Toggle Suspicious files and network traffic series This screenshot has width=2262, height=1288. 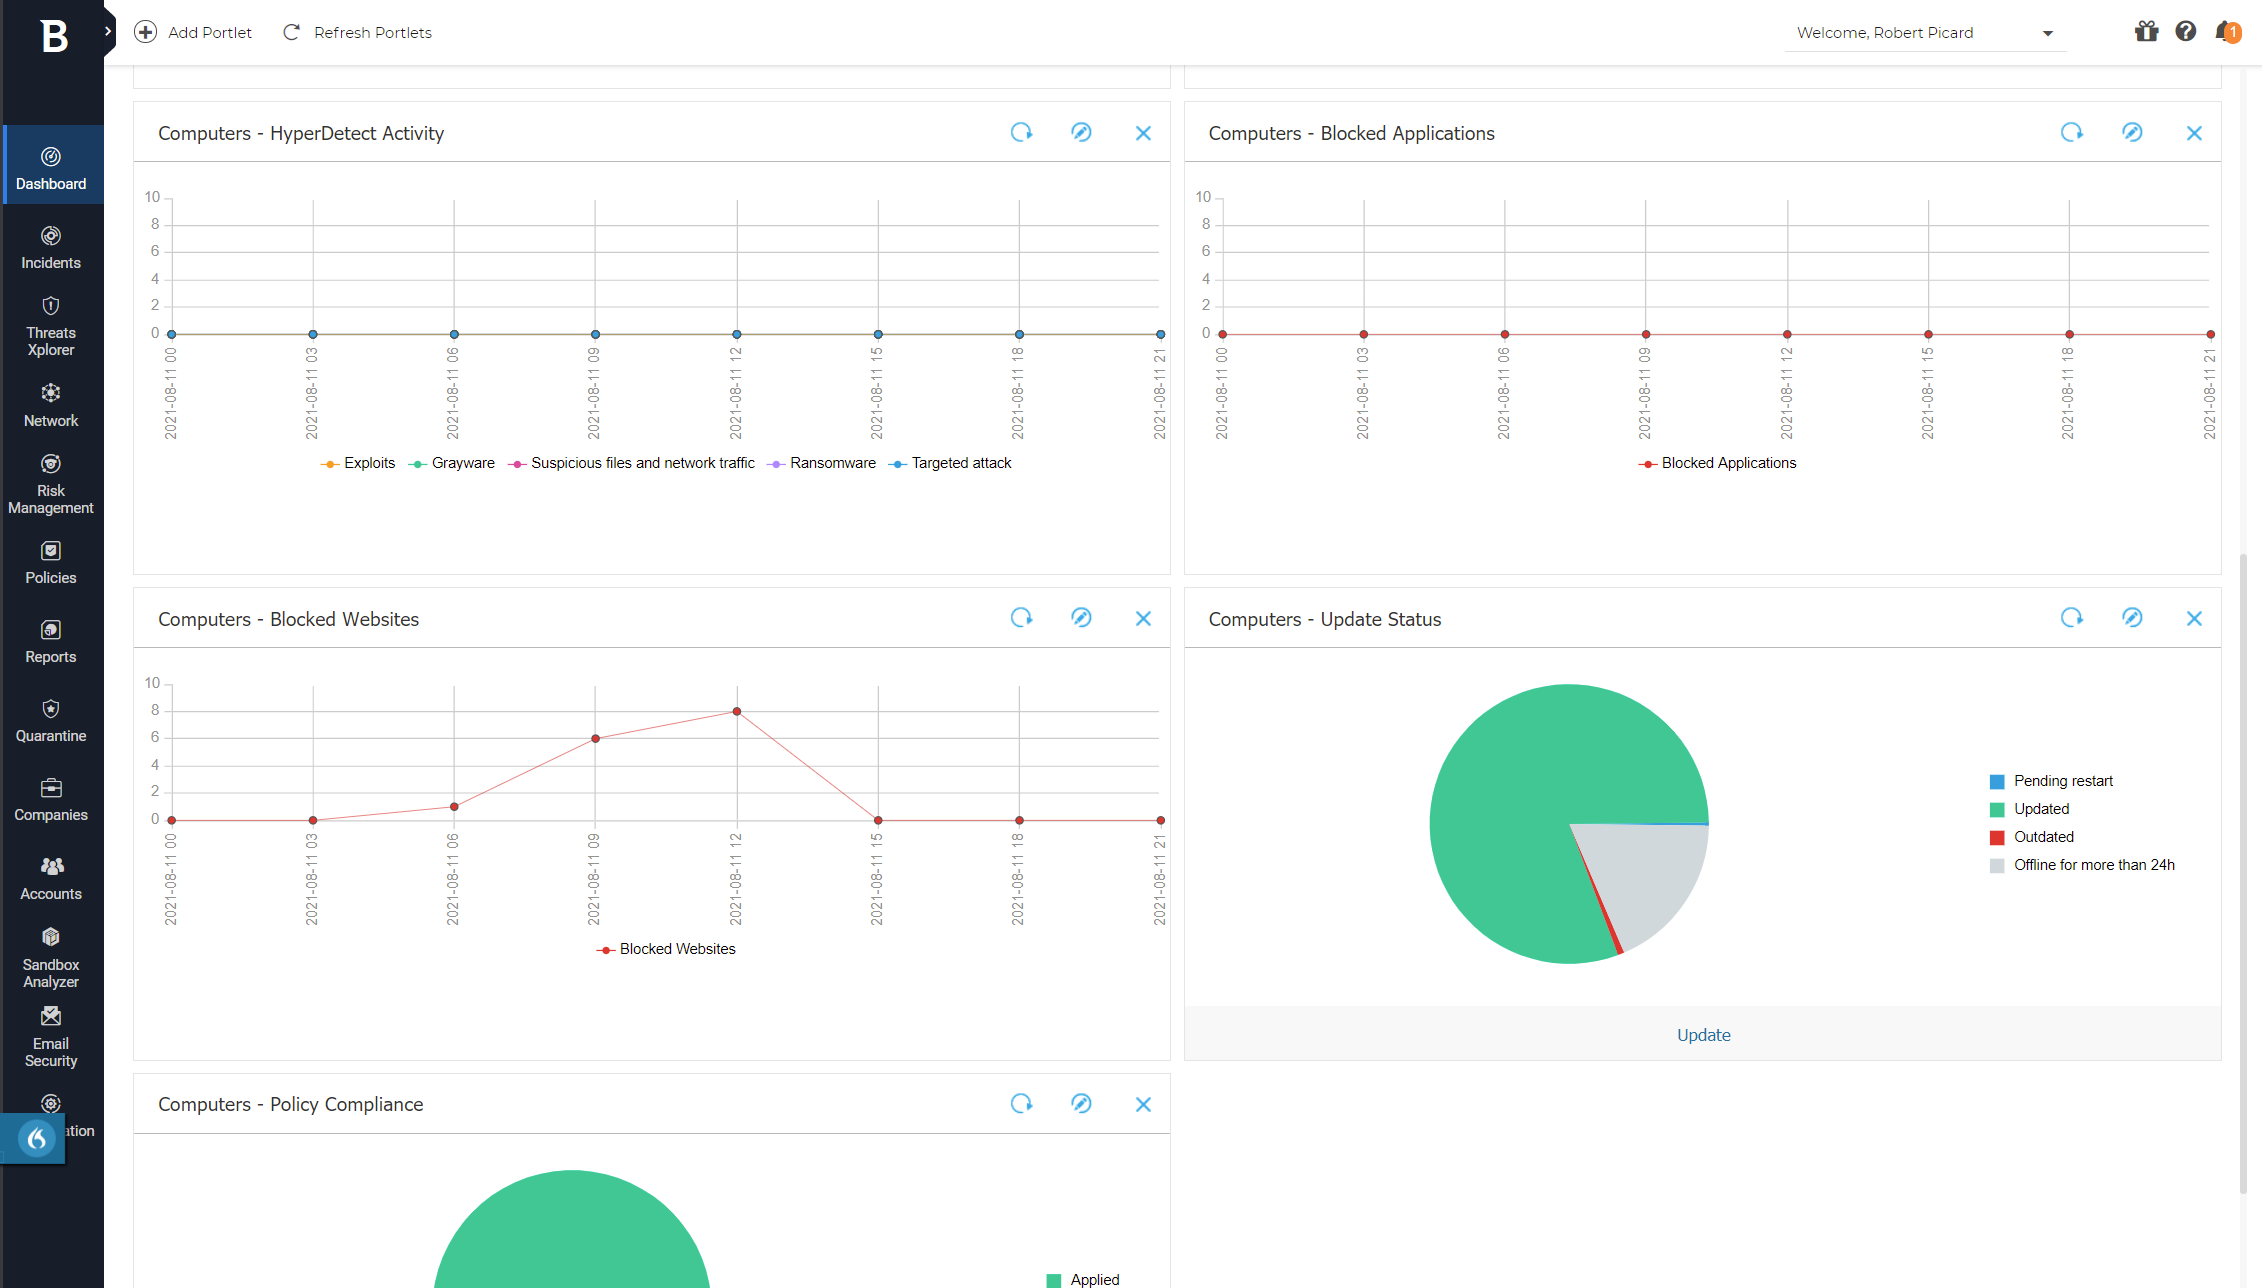(x=632, y=463)
